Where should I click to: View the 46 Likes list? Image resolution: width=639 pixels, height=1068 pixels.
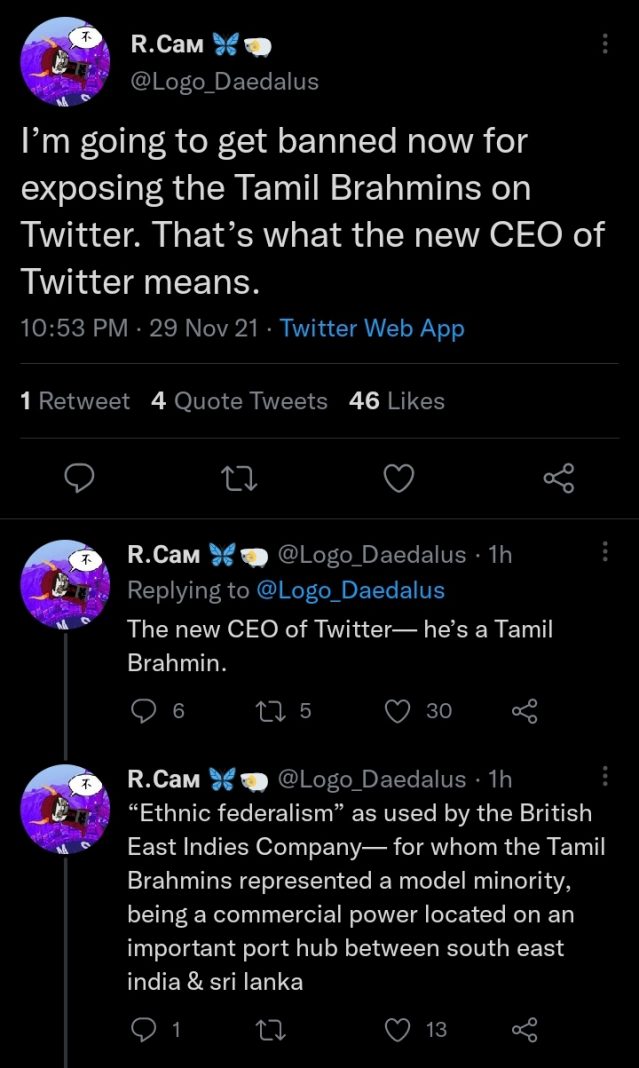point(397,401)
